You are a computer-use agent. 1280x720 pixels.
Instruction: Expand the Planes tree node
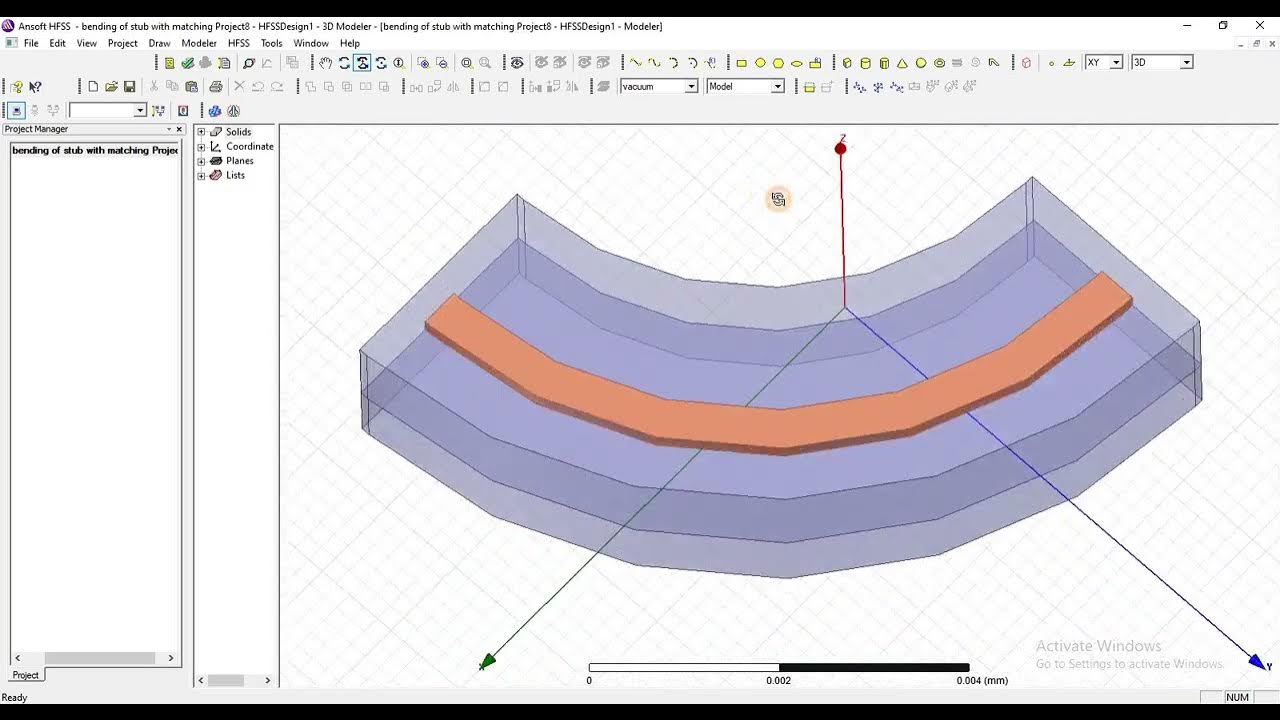coord(201,161)
